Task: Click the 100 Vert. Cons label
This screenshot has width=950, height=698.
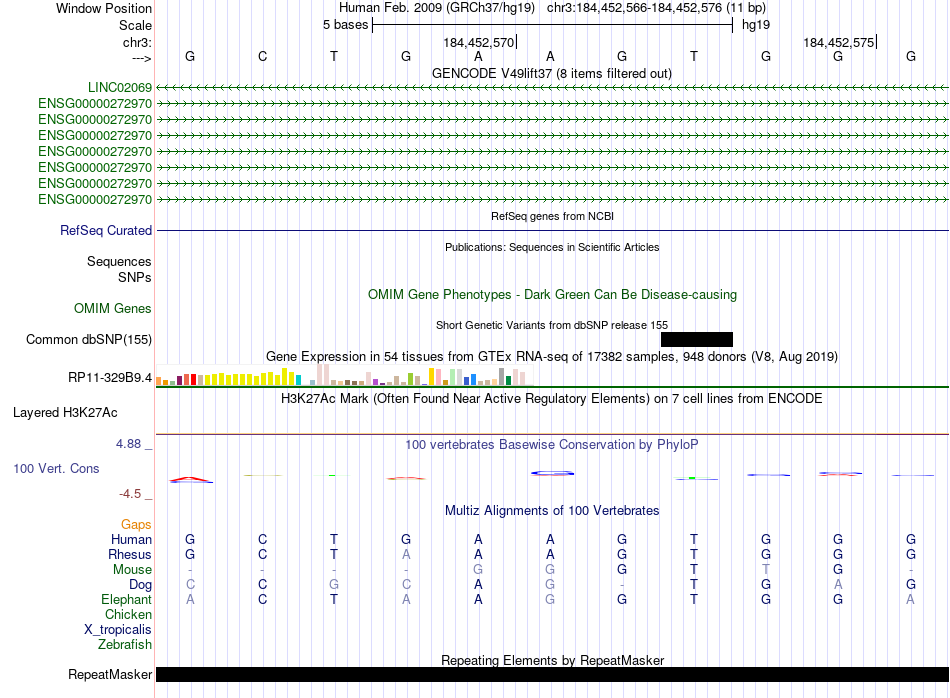Action: (x=56, y=468)
